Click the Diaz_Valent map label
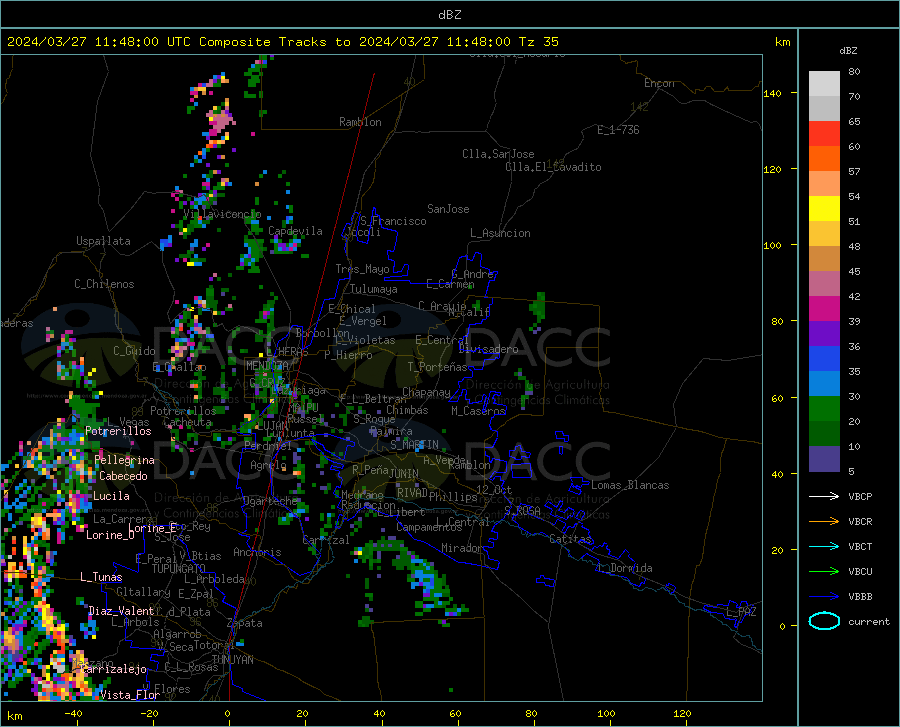This screenshot has width=900, height=727. 121,611
